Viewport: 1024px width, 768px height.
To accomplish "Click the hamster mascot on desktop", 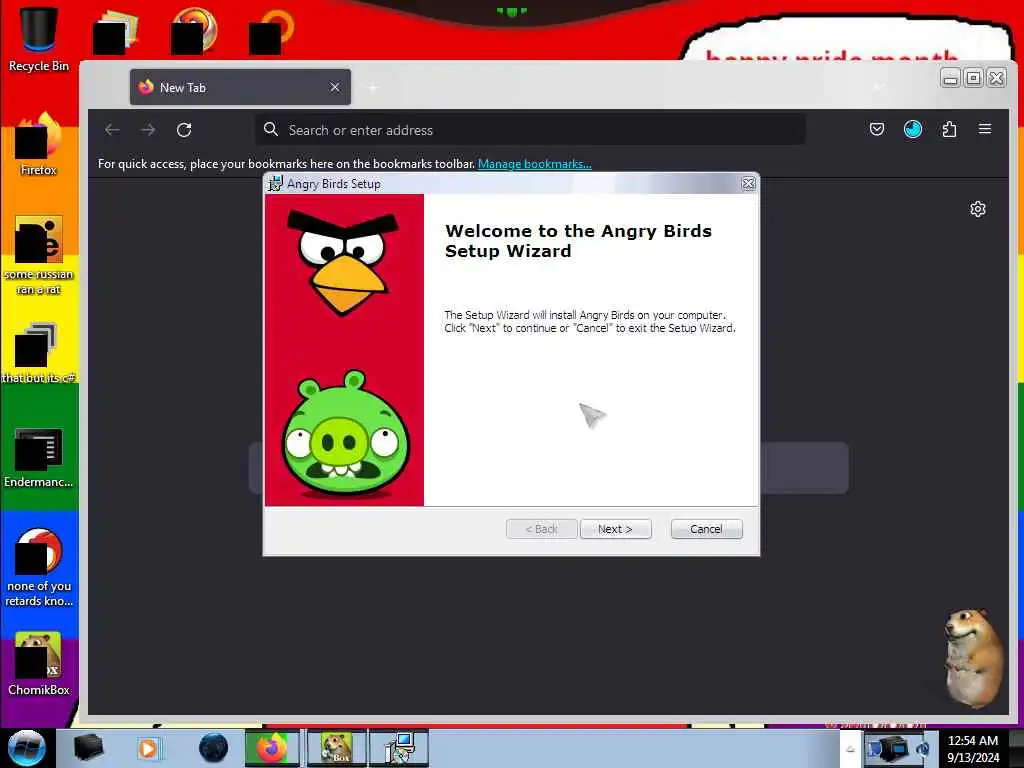I will click(972, 658).
